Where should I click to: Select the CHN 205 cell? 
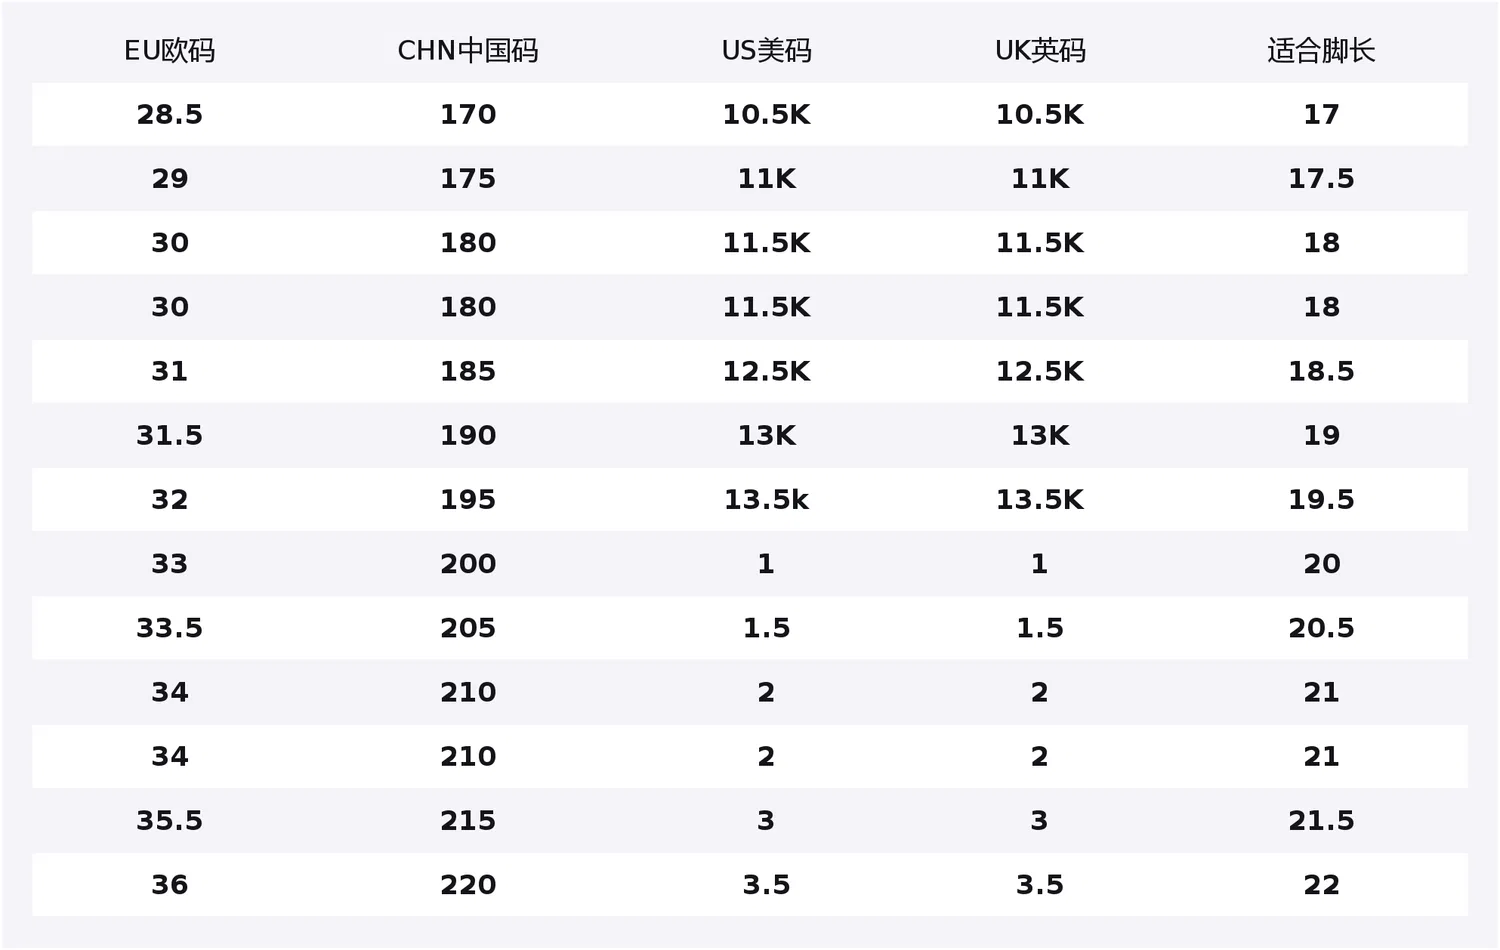point(468,628)
